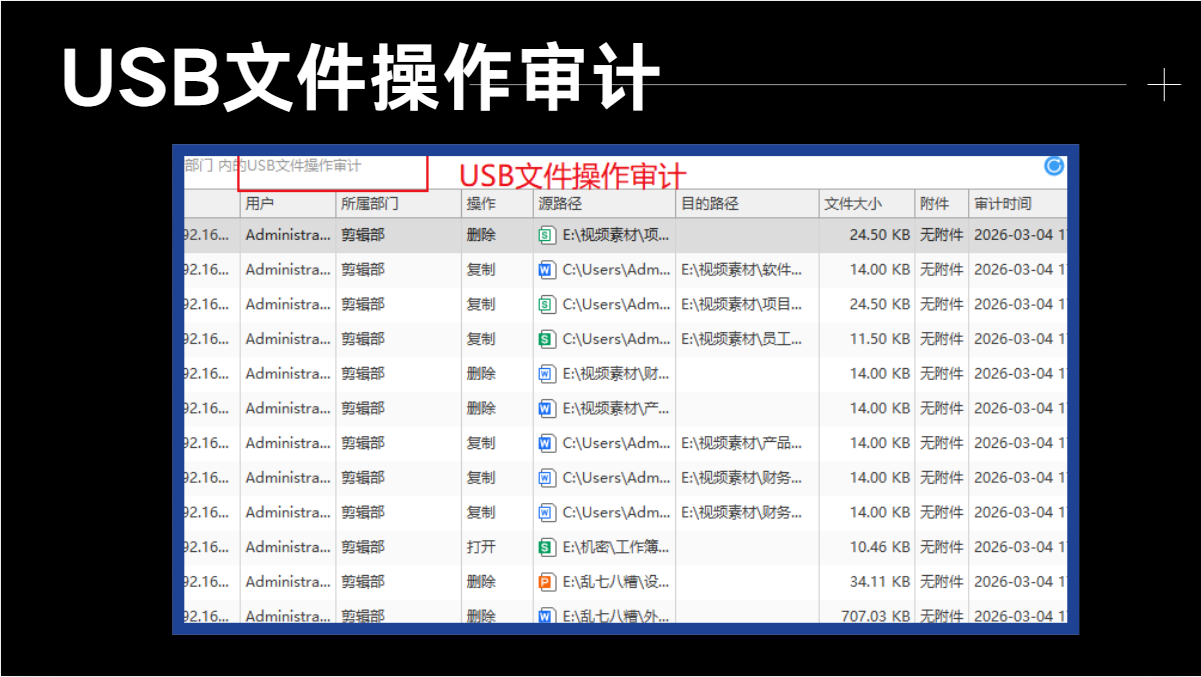Click the spreadsheet icon beside E:\机密\工作簿 path
Image resolution: width=1201 pixels, height=677 pixels.
546,547
